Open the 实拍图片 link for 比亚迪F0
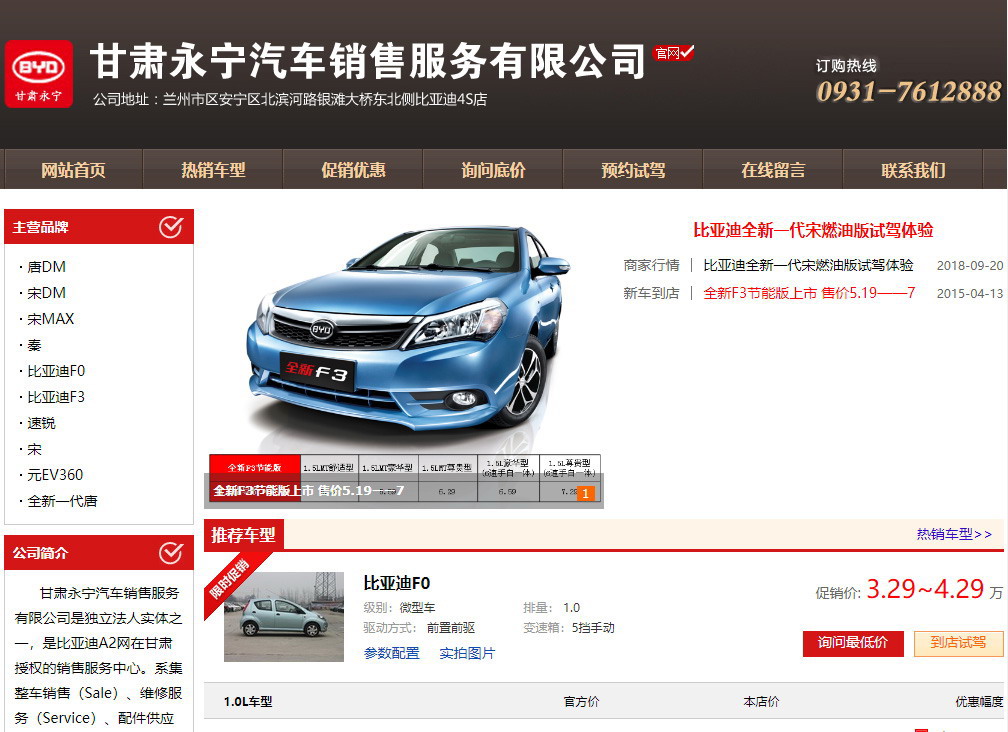The height and width of the screenshot is (732, 1008). (x=467, y=654)
